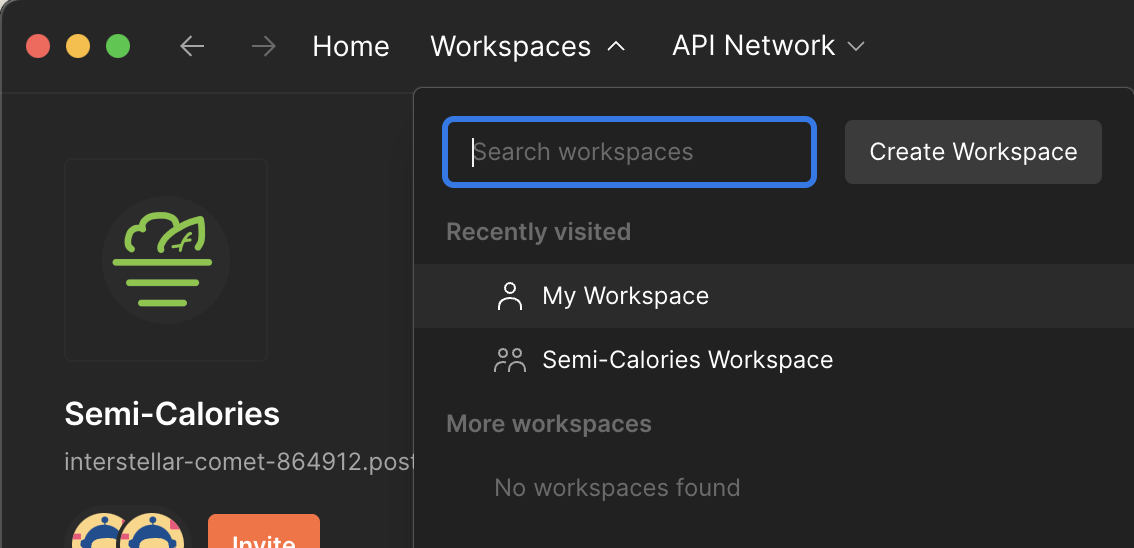1134x548 pixels.
Task: Click the person icon beside My Workspace
Action: coord(510,296)
